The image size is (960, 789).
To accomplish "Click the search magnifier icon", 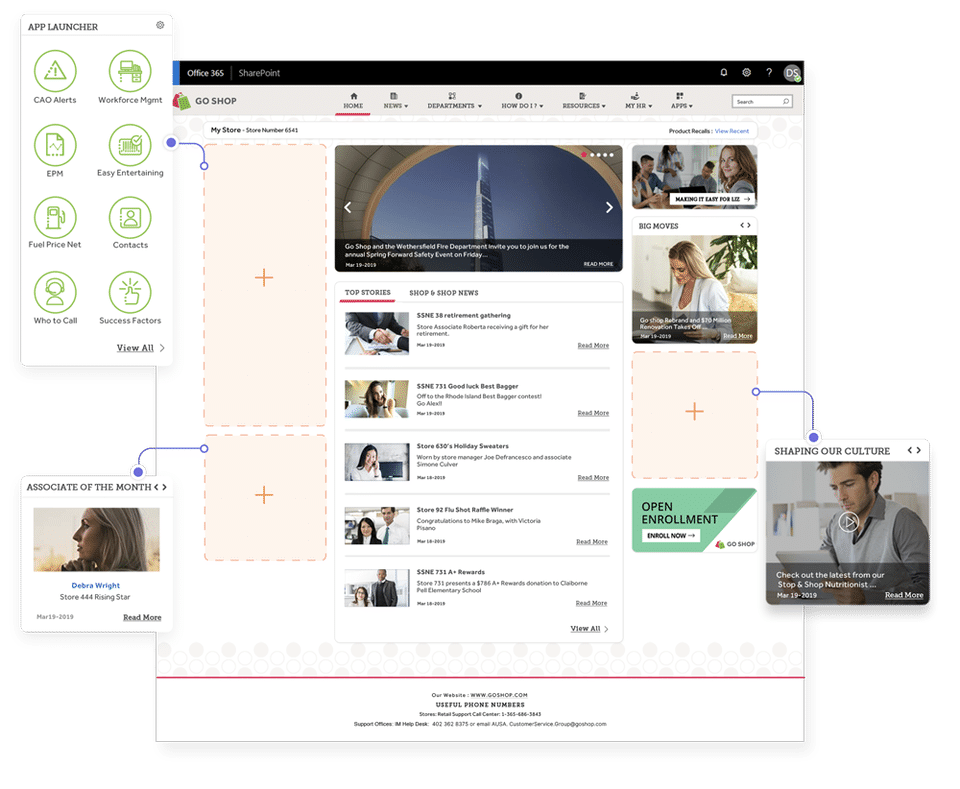I will click(x=786, y=102).
